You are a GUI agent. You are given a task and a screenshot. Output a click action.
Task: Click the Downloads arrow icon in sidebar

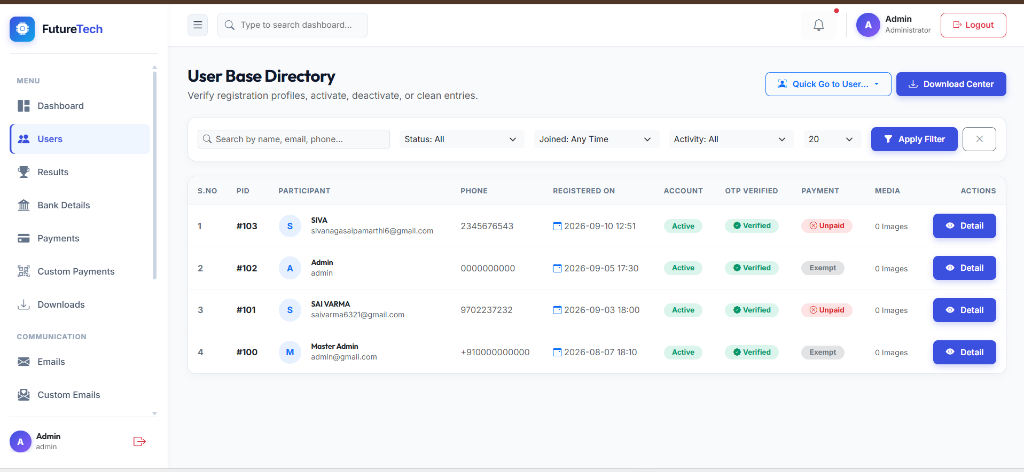click(x=24, y=304)
